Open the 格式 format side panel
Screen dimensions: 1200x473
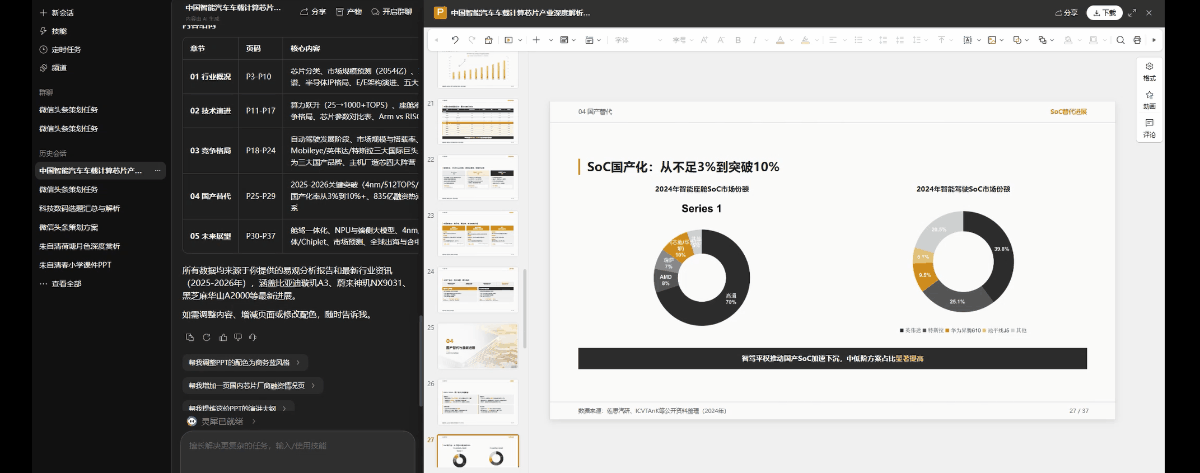point(1149,71)
